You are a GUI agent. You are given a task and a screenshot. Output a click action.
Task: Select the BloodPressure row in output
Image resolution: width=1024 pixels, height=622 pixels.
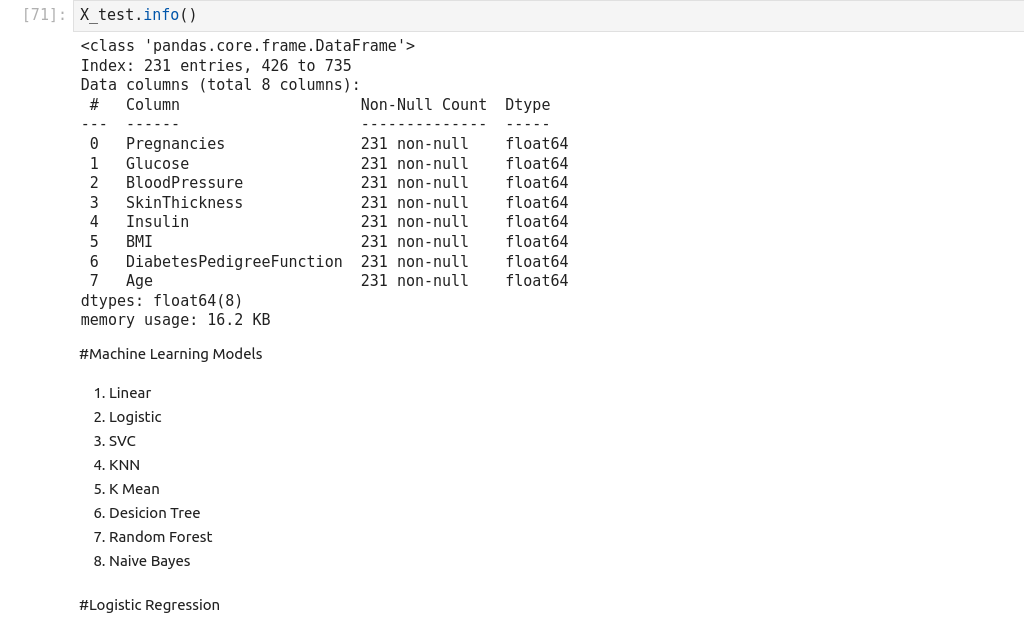coord(184,183)
